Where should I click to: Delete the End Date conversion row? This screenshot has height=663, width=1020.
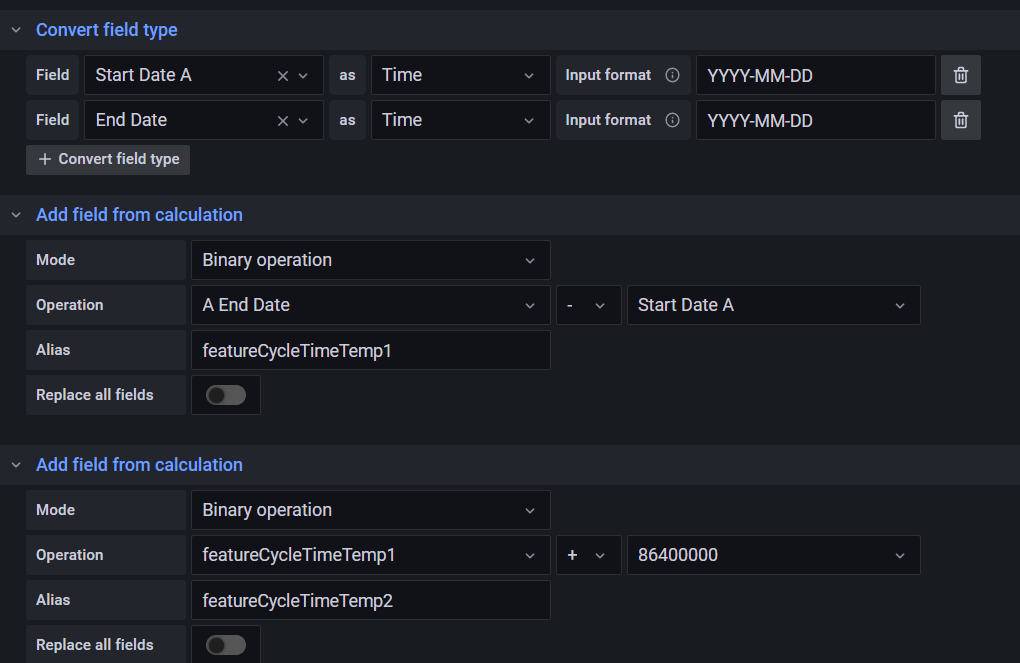[959, 119]
